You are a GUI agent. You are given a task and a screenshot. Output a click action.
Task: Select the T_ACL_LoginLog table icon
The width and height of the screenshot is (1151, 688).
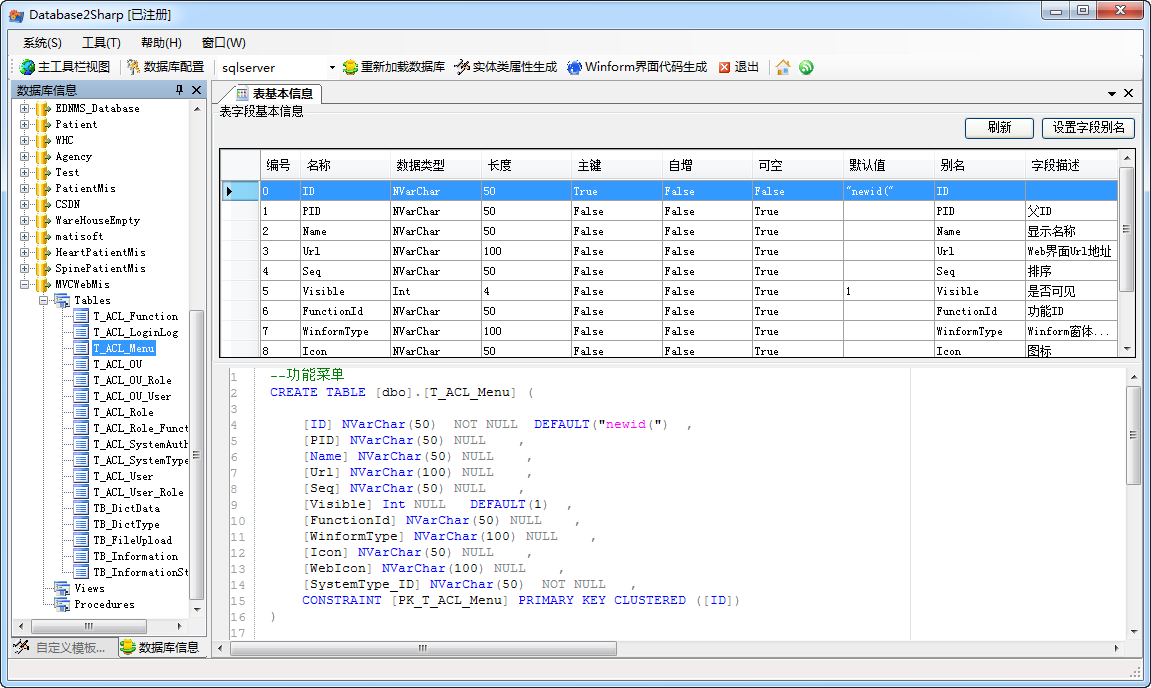81,333
